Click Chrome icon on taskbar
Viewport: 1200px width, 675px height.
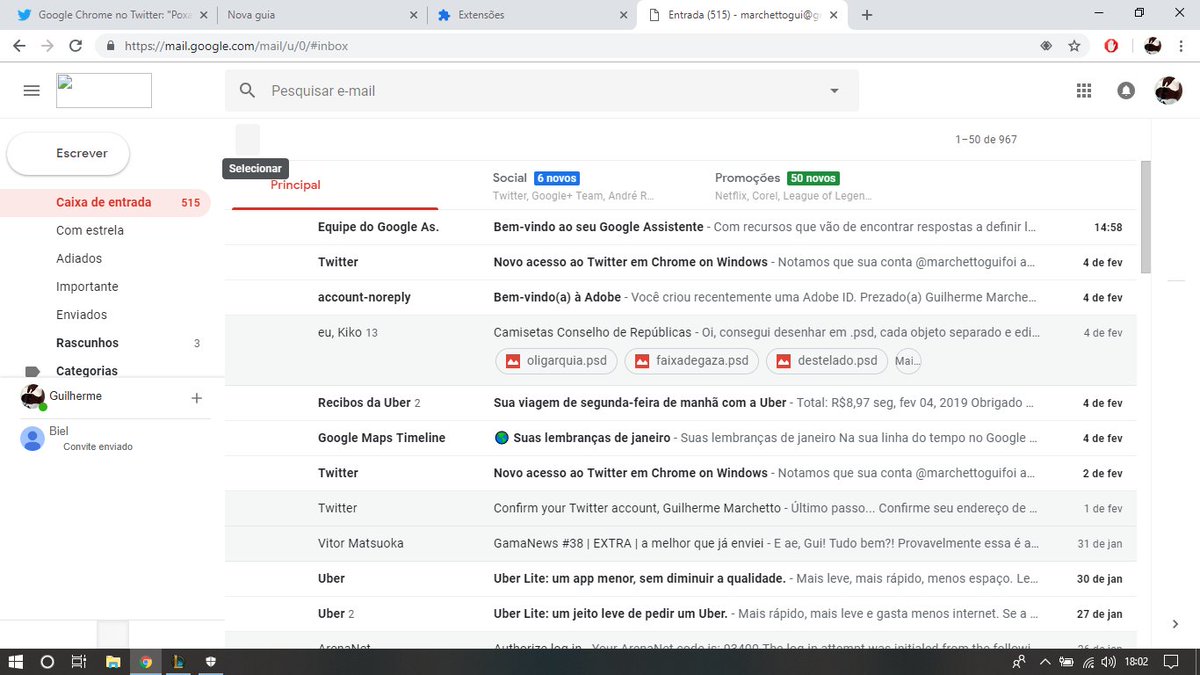click(146, 662)
